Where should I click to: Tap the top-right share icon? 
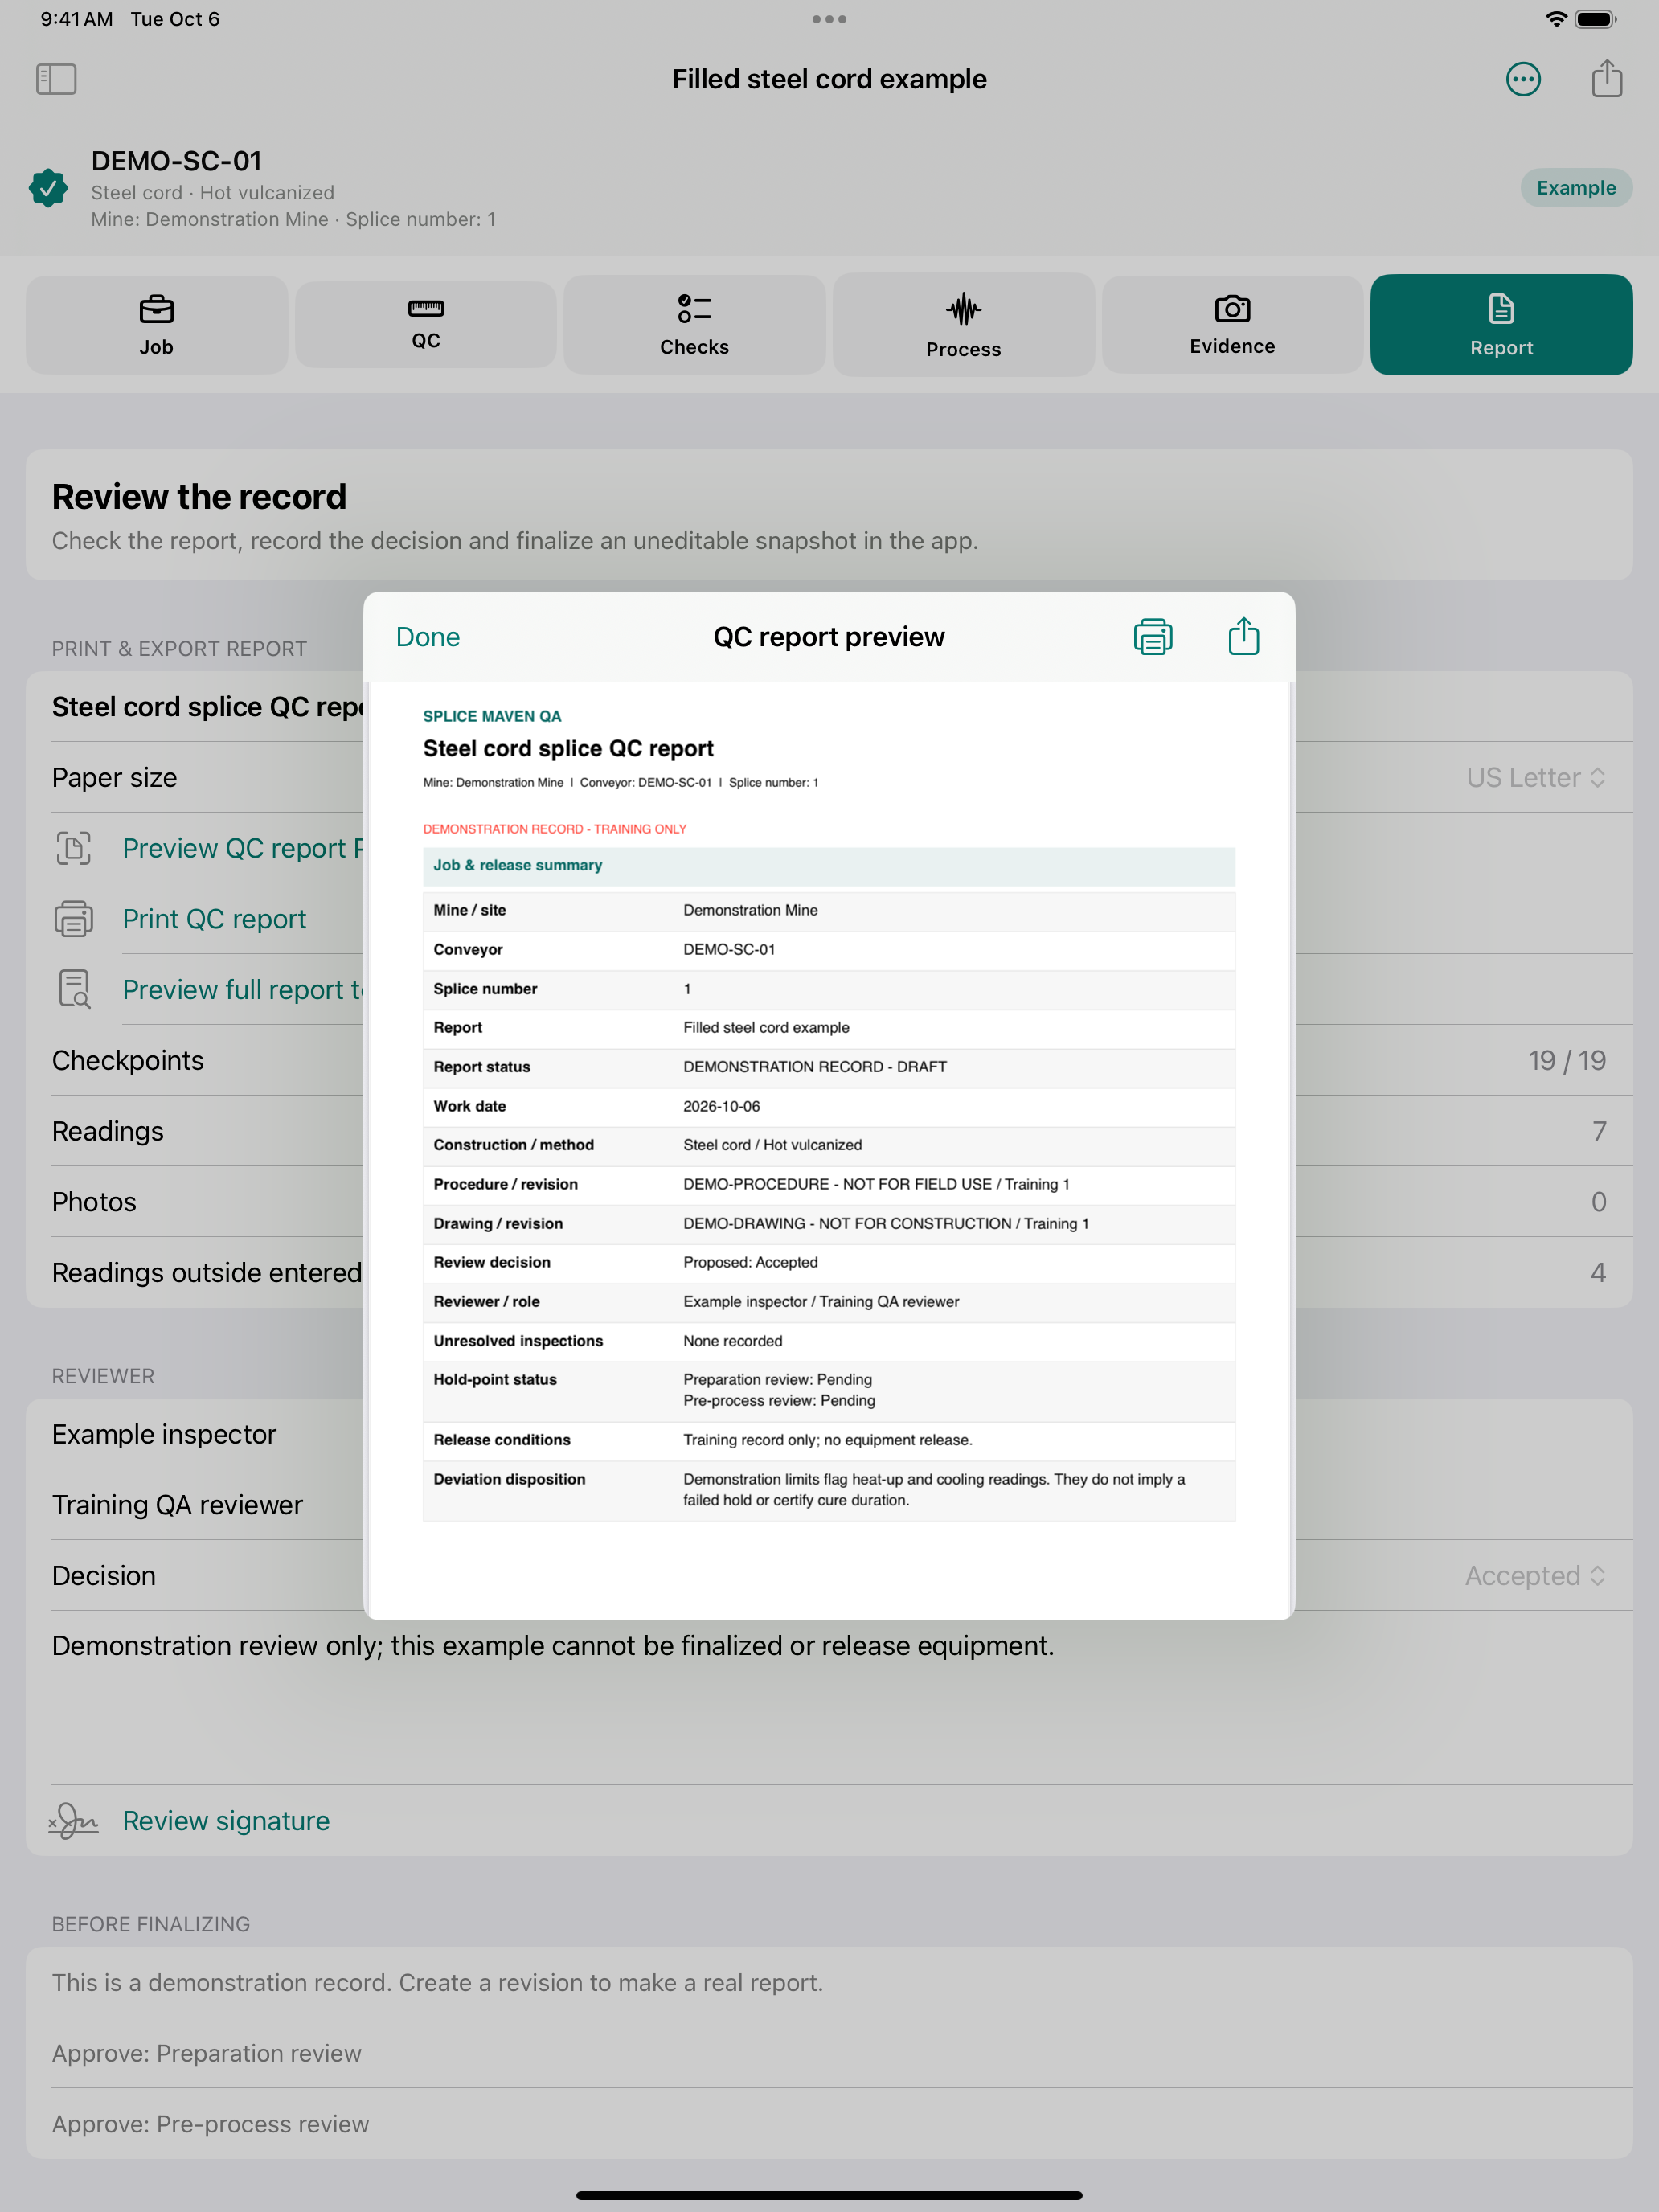[1606, 78]
